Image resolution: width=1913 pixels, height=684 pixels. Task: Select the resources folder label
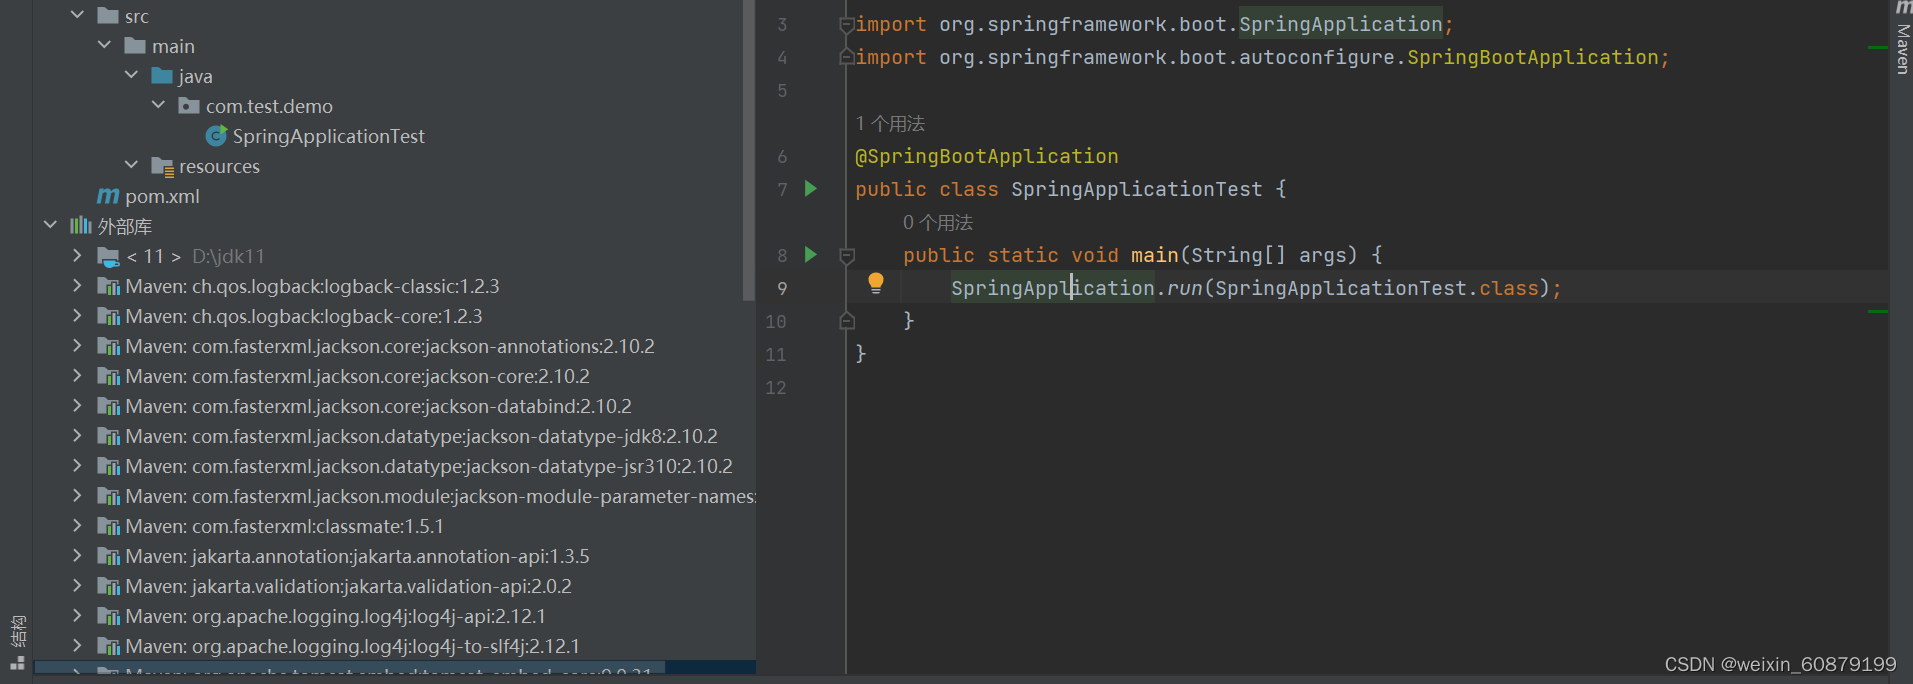219,166
